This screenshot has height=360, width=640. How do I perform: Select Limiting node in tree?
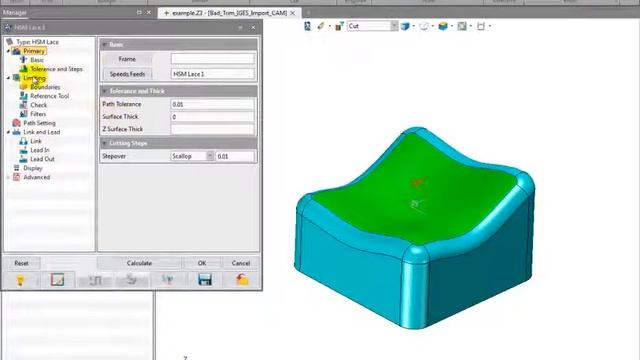pyautogui.click(x=34, y=78)
